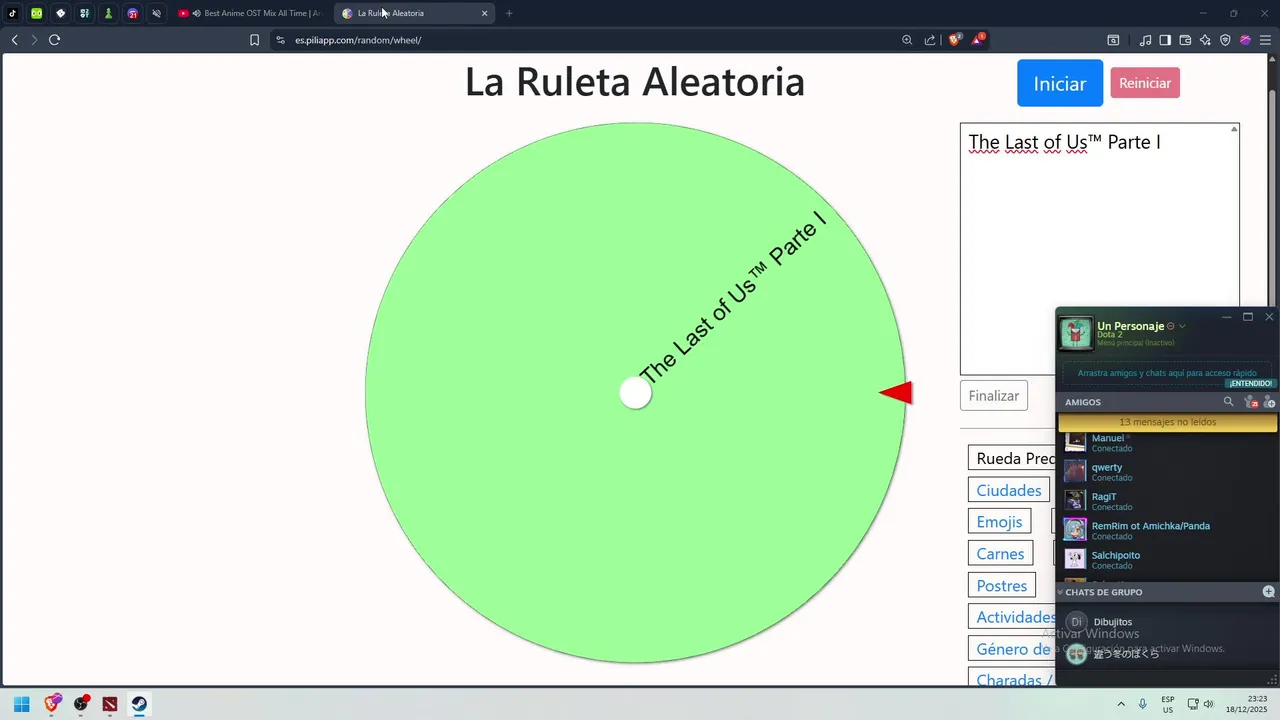Toggle the browser sidebar panel

coord(1165,40)
